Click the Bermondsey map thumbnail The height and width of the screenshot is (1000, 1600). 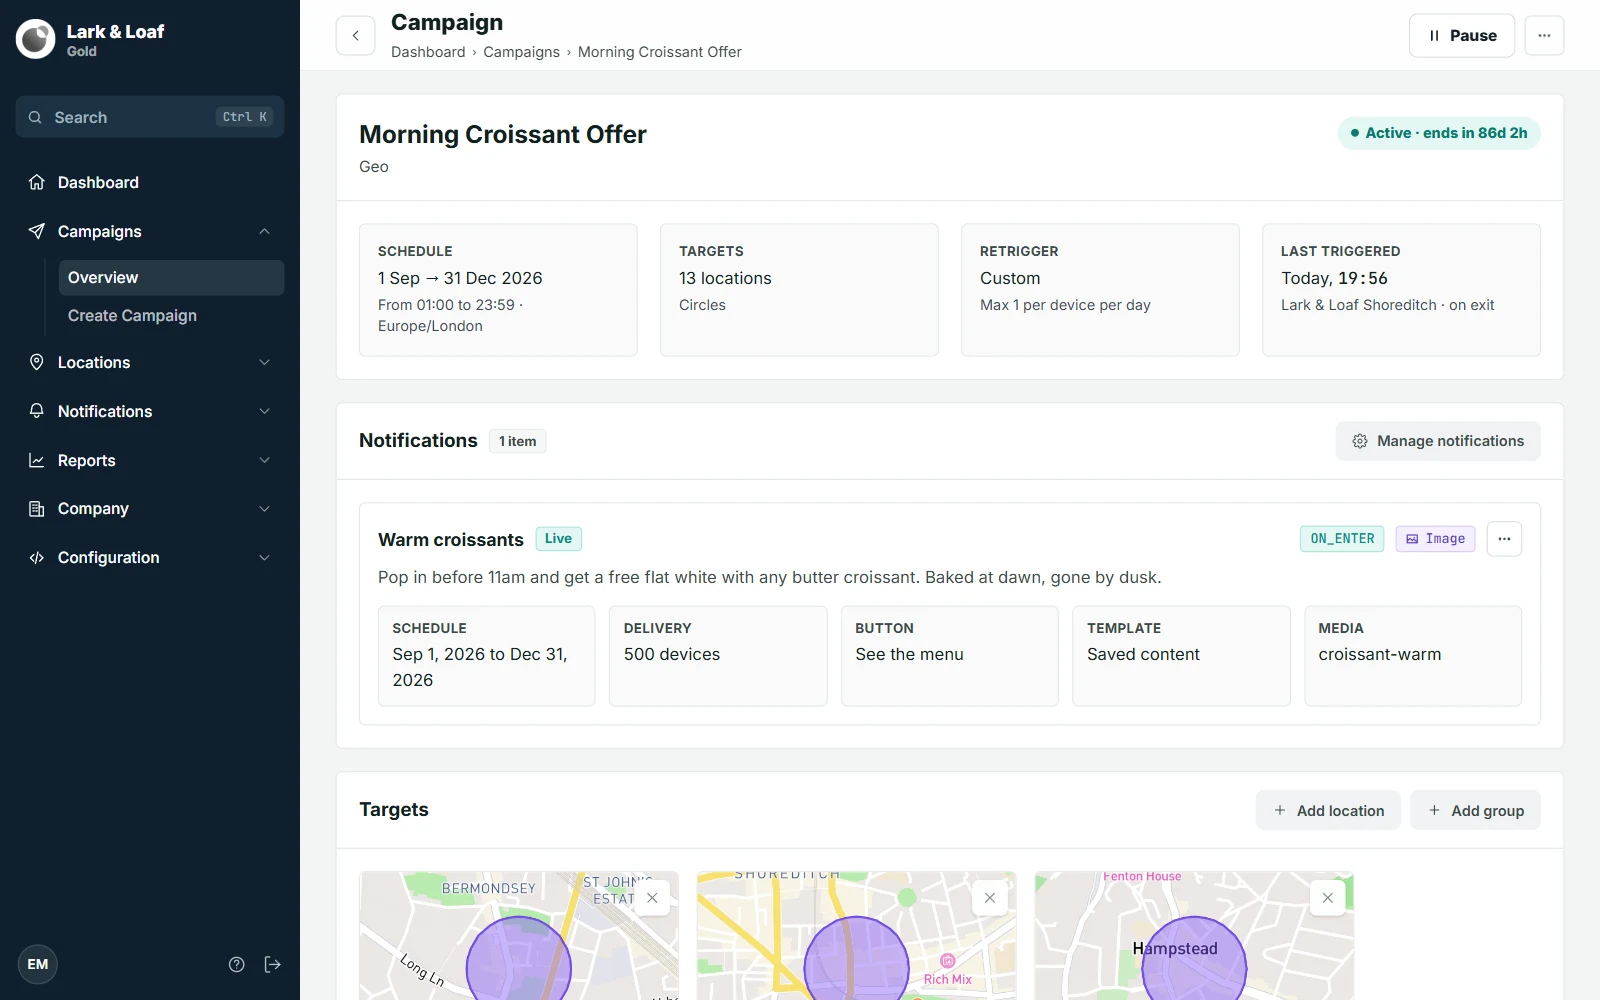click(x=519, y=935)
